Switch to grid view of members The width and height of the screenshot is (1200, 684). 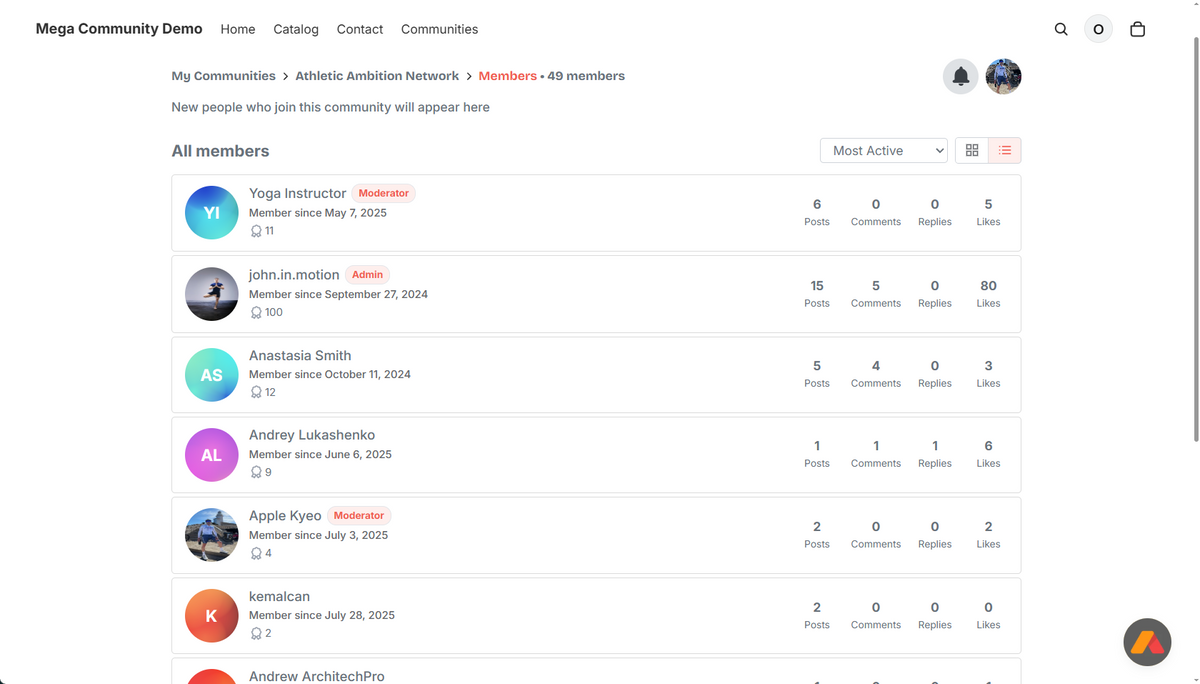(972, 150)
